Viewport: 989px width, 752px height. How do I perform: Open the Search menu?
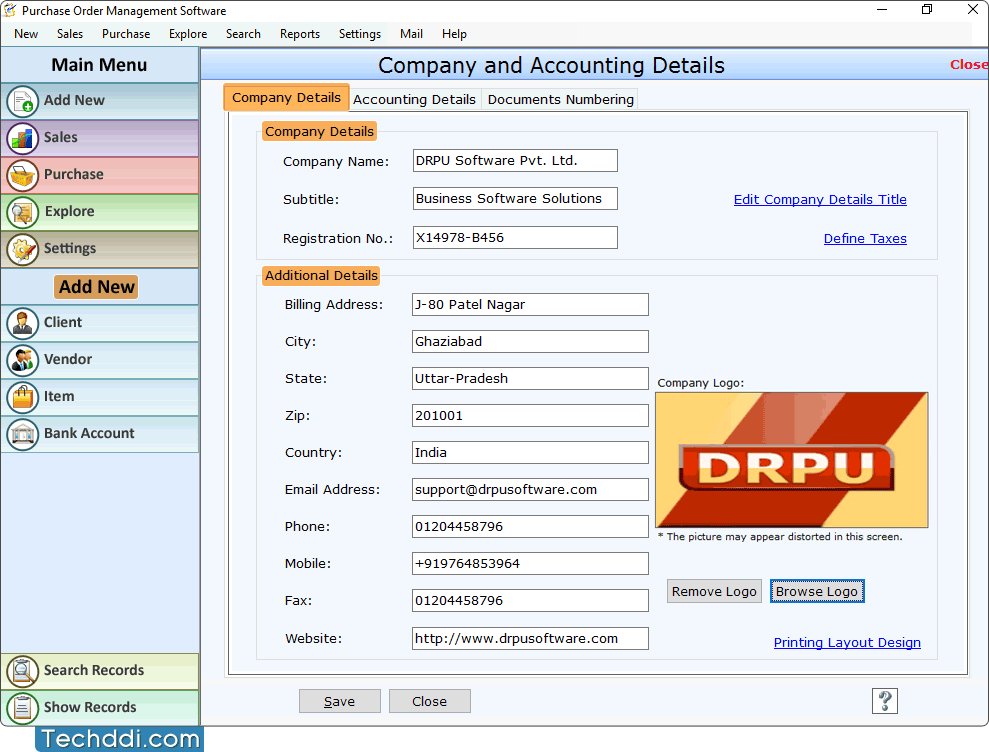point(243,34)
